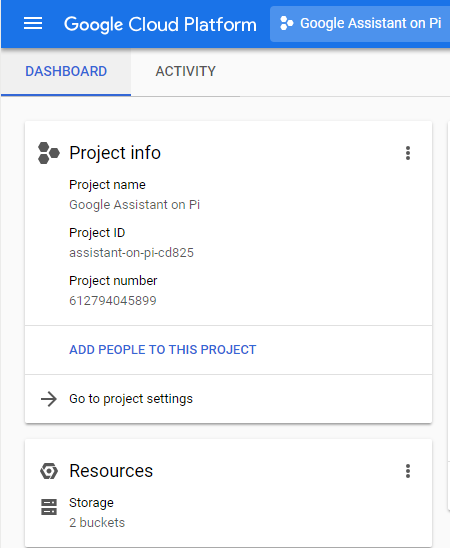Open Project info card overflow menu
This screenshot has height=548, width=450.
[408, 153]
